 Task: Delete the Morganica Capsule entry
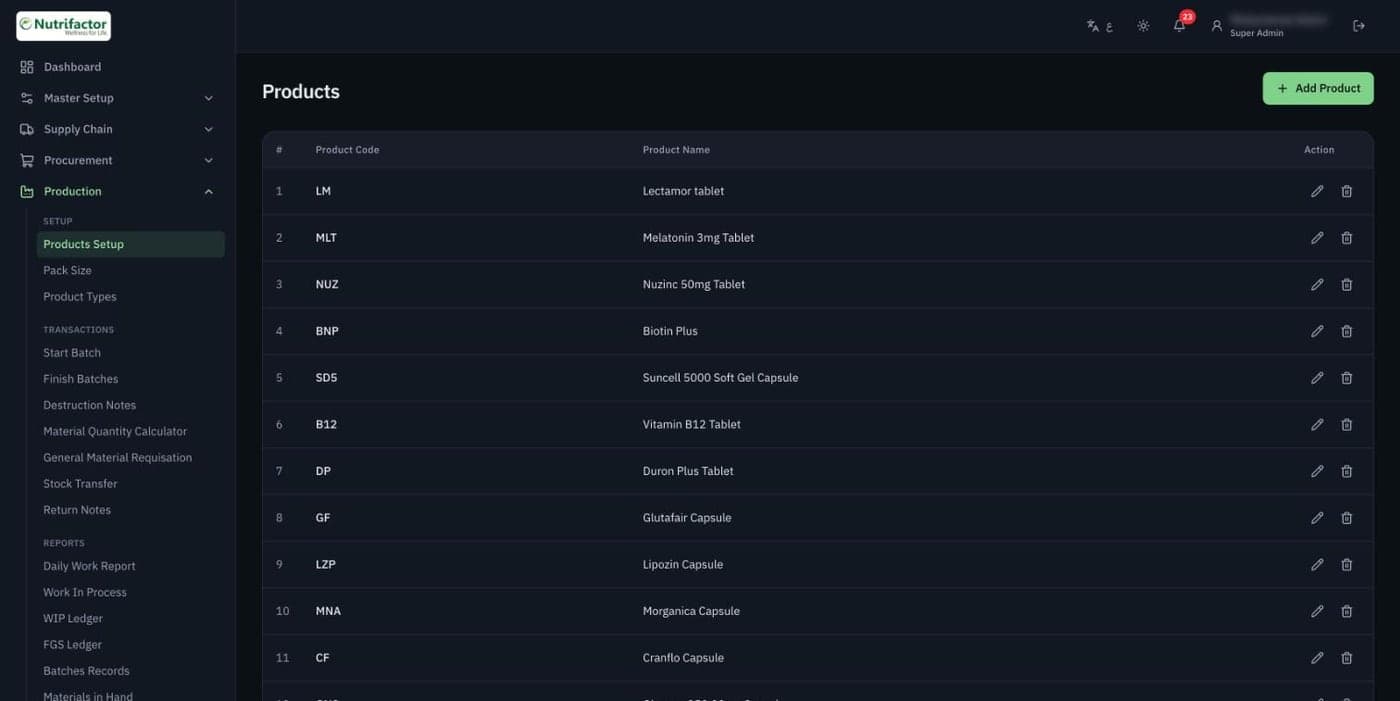pos(1347,611)
